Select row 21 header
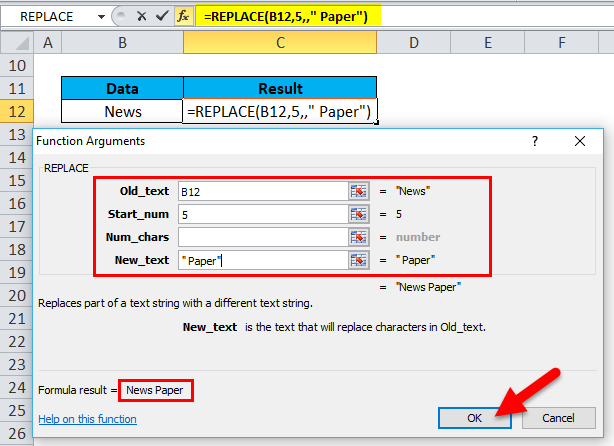The height and width of the screenshot is (446, 614). 17,318
